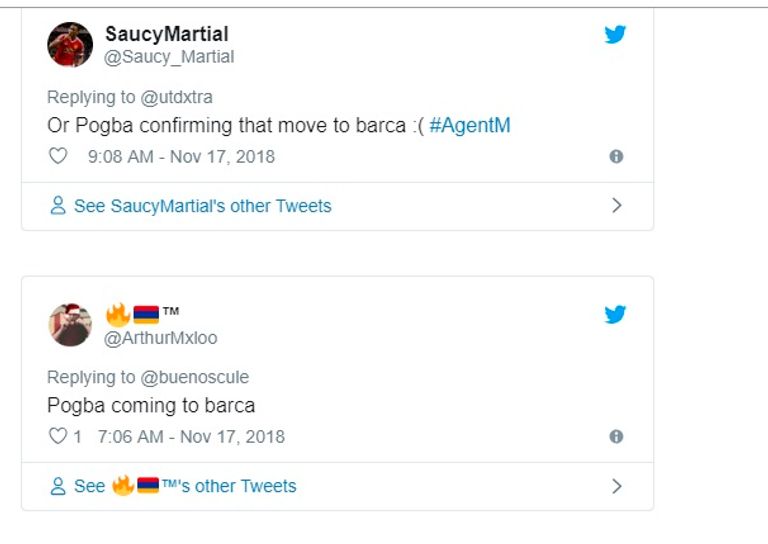
Task: Click 'See SaucyMartial's other Tweets' link
Action: click(x=202, y=206)
